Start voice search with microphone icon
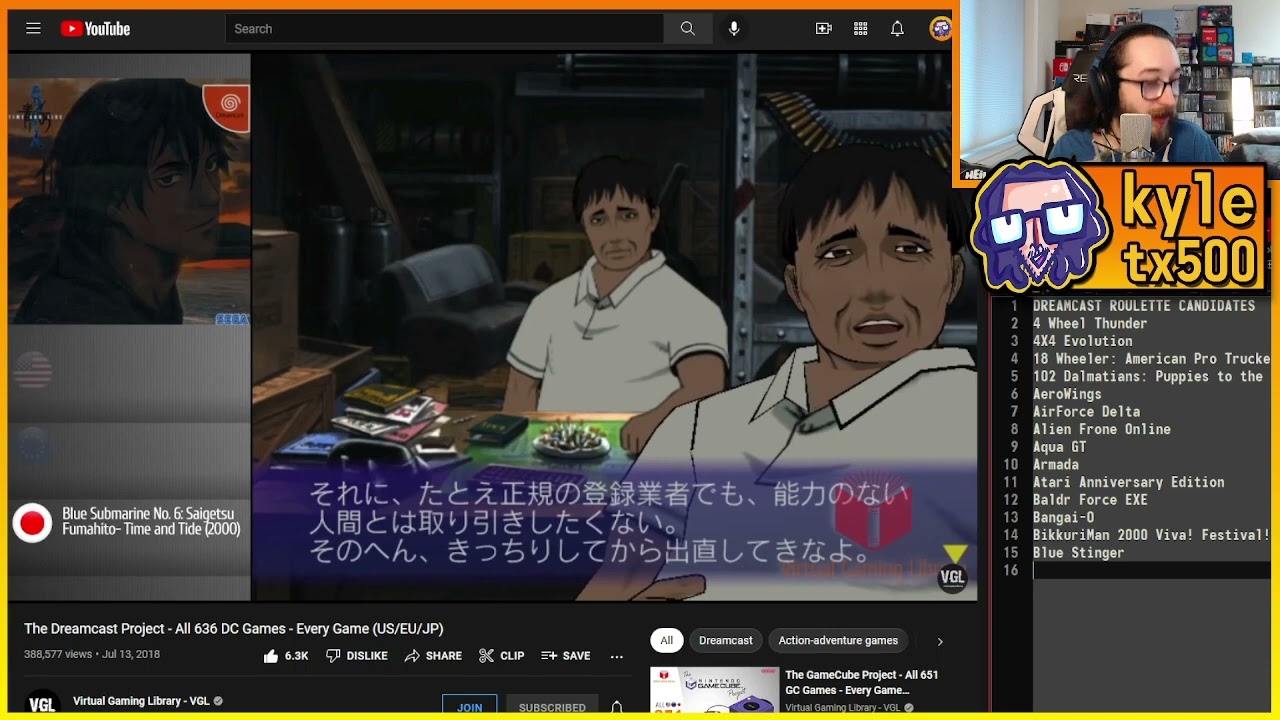 [x=734, y=29]
